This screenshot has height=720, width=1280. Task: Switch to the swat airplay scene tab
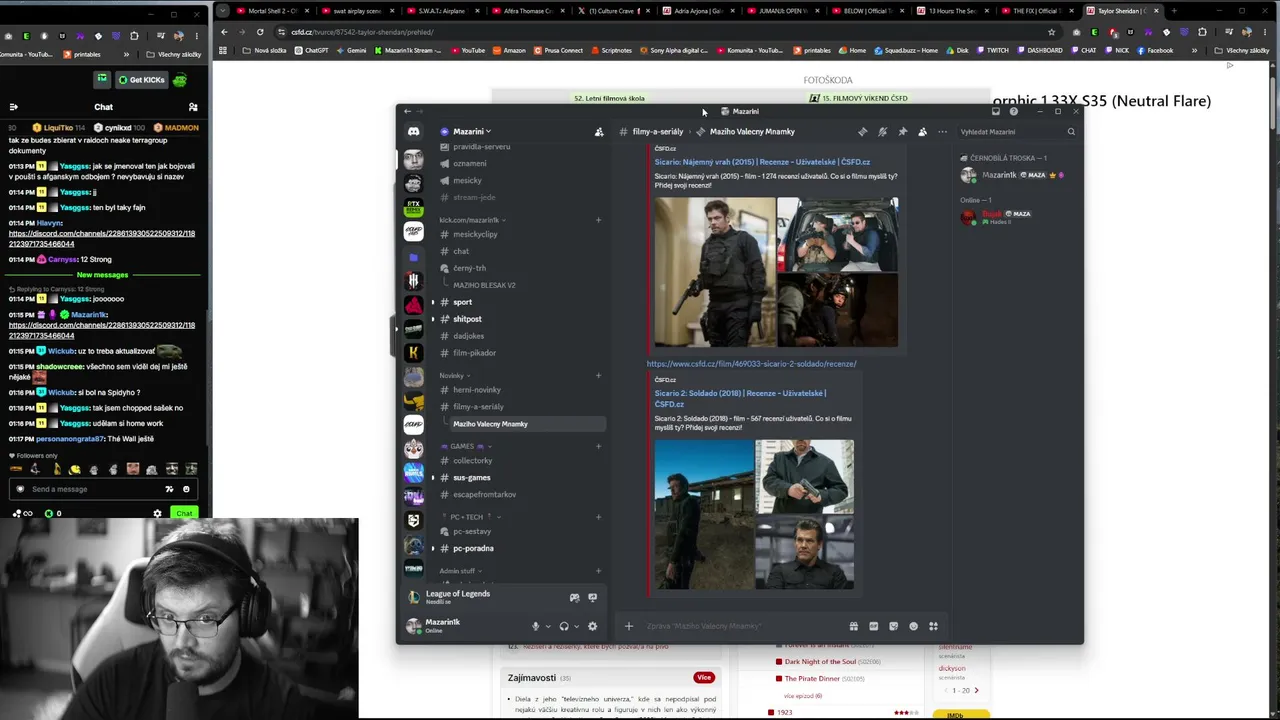357,11
